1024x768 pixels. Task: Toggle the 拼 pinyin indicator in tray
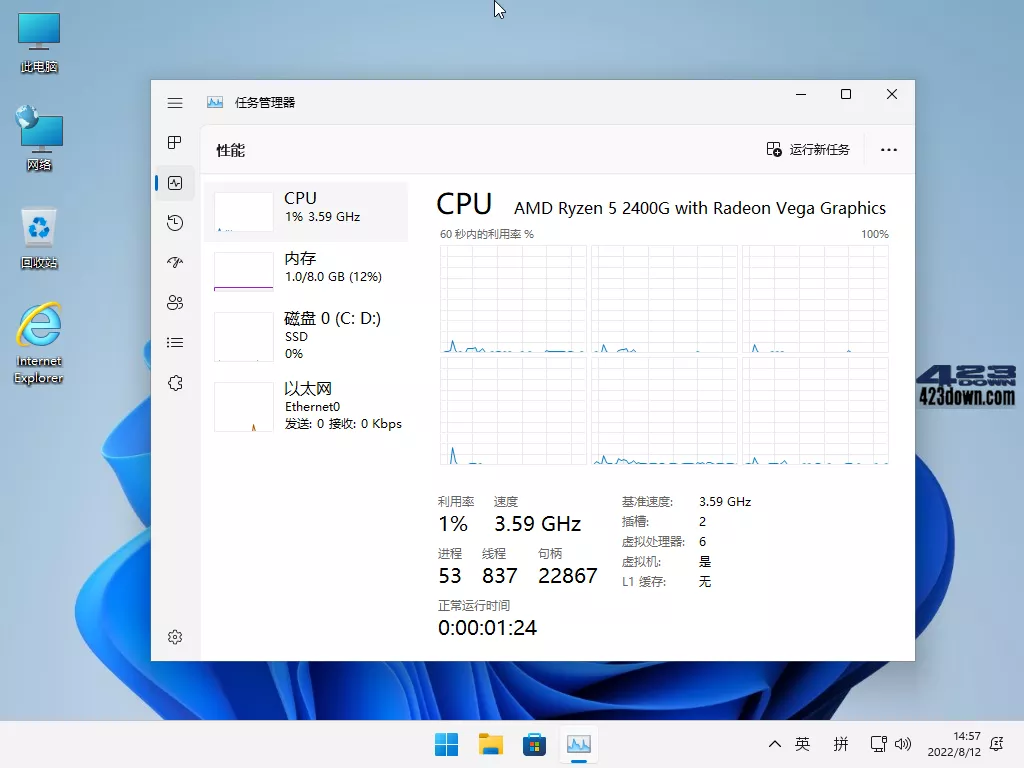[841, 744]
